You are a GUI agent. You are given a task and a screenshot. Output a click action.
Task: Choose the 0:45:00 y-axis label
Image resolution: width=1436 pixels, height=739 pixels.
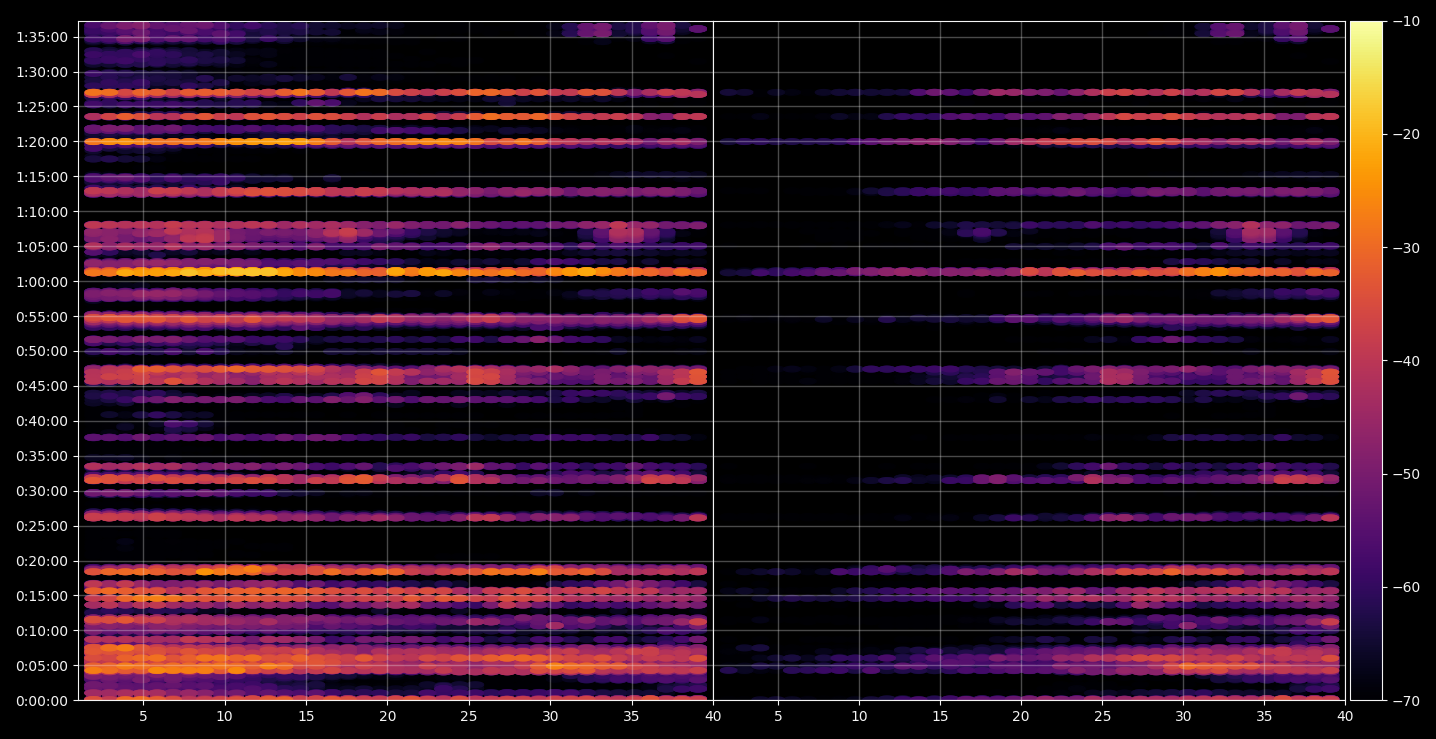coord(42,386)
